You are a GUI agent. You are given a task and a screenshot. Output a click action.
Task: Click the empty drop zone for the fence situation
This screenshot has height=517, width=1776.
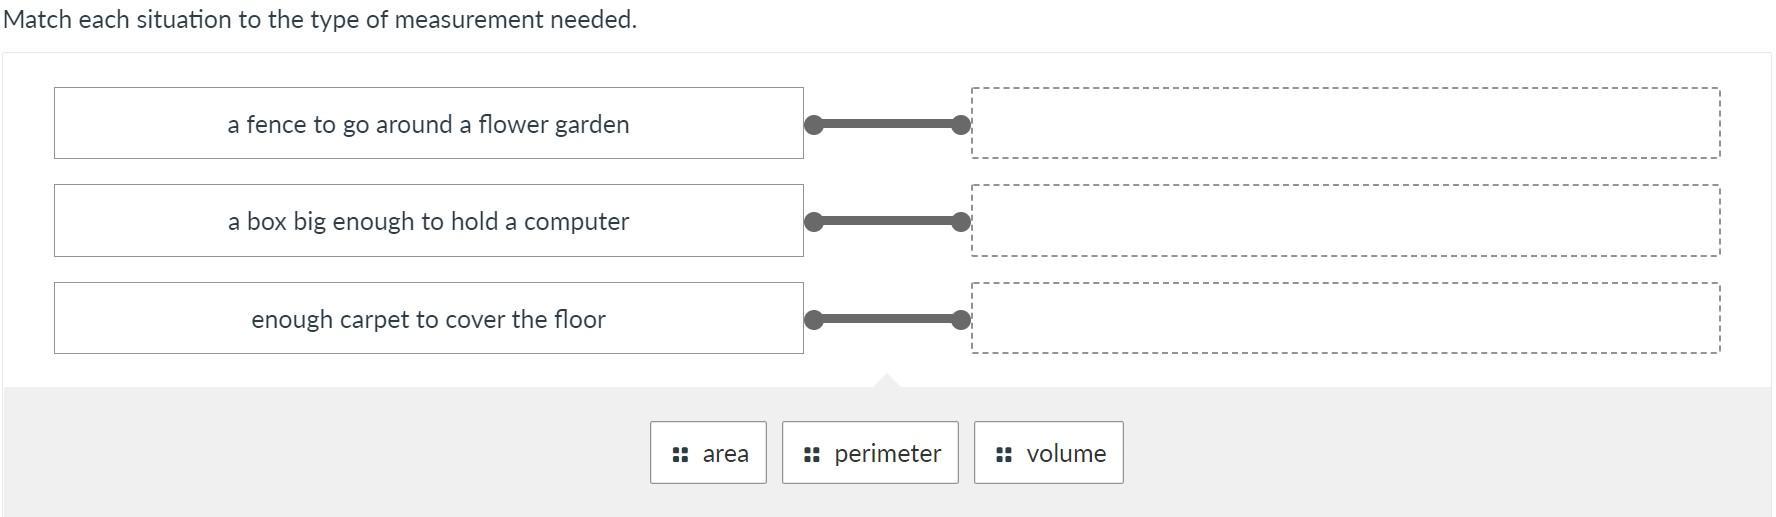1345,123
